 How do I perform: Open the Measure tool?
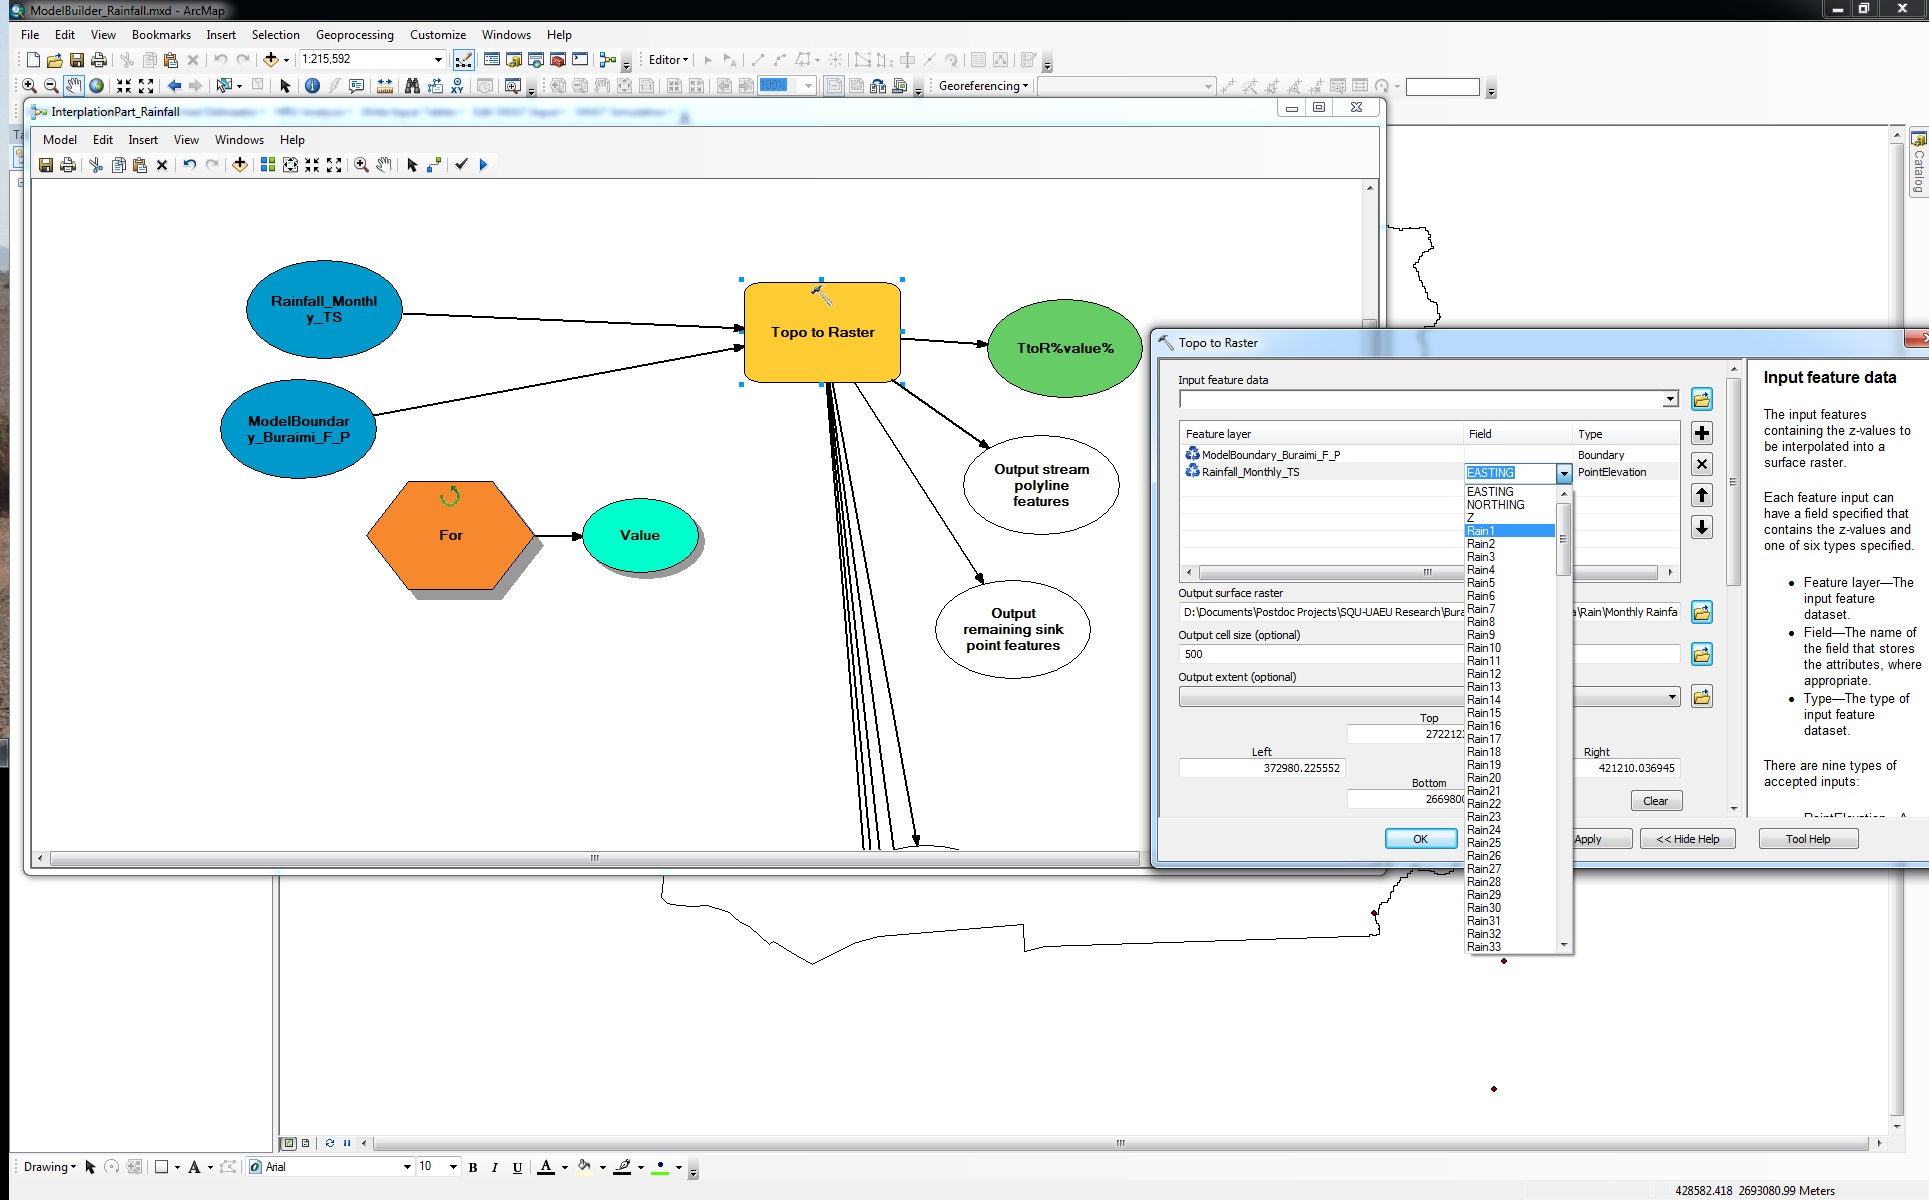click(384, 86)
